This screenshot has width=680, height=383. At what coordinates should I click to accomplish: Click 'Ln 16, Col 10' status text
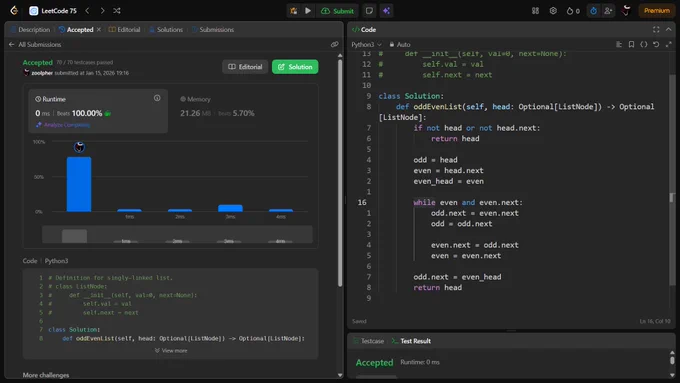tap(655, 321)
